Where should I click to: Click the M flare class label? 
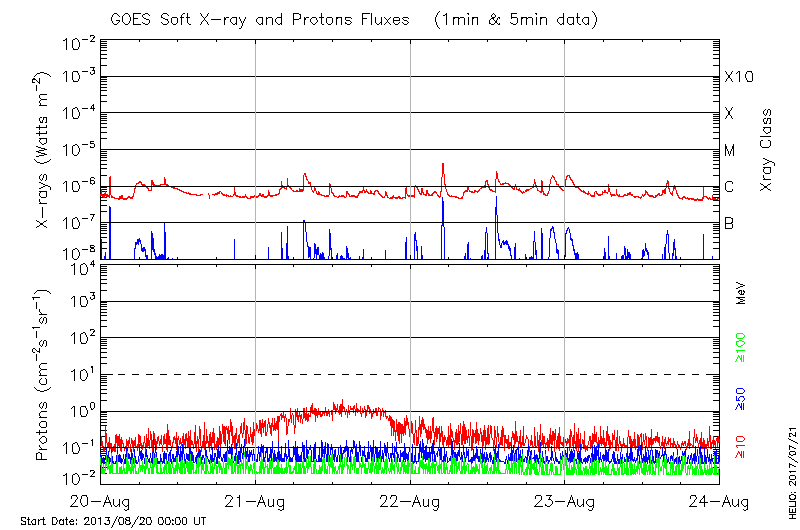(x=730, y=151)
